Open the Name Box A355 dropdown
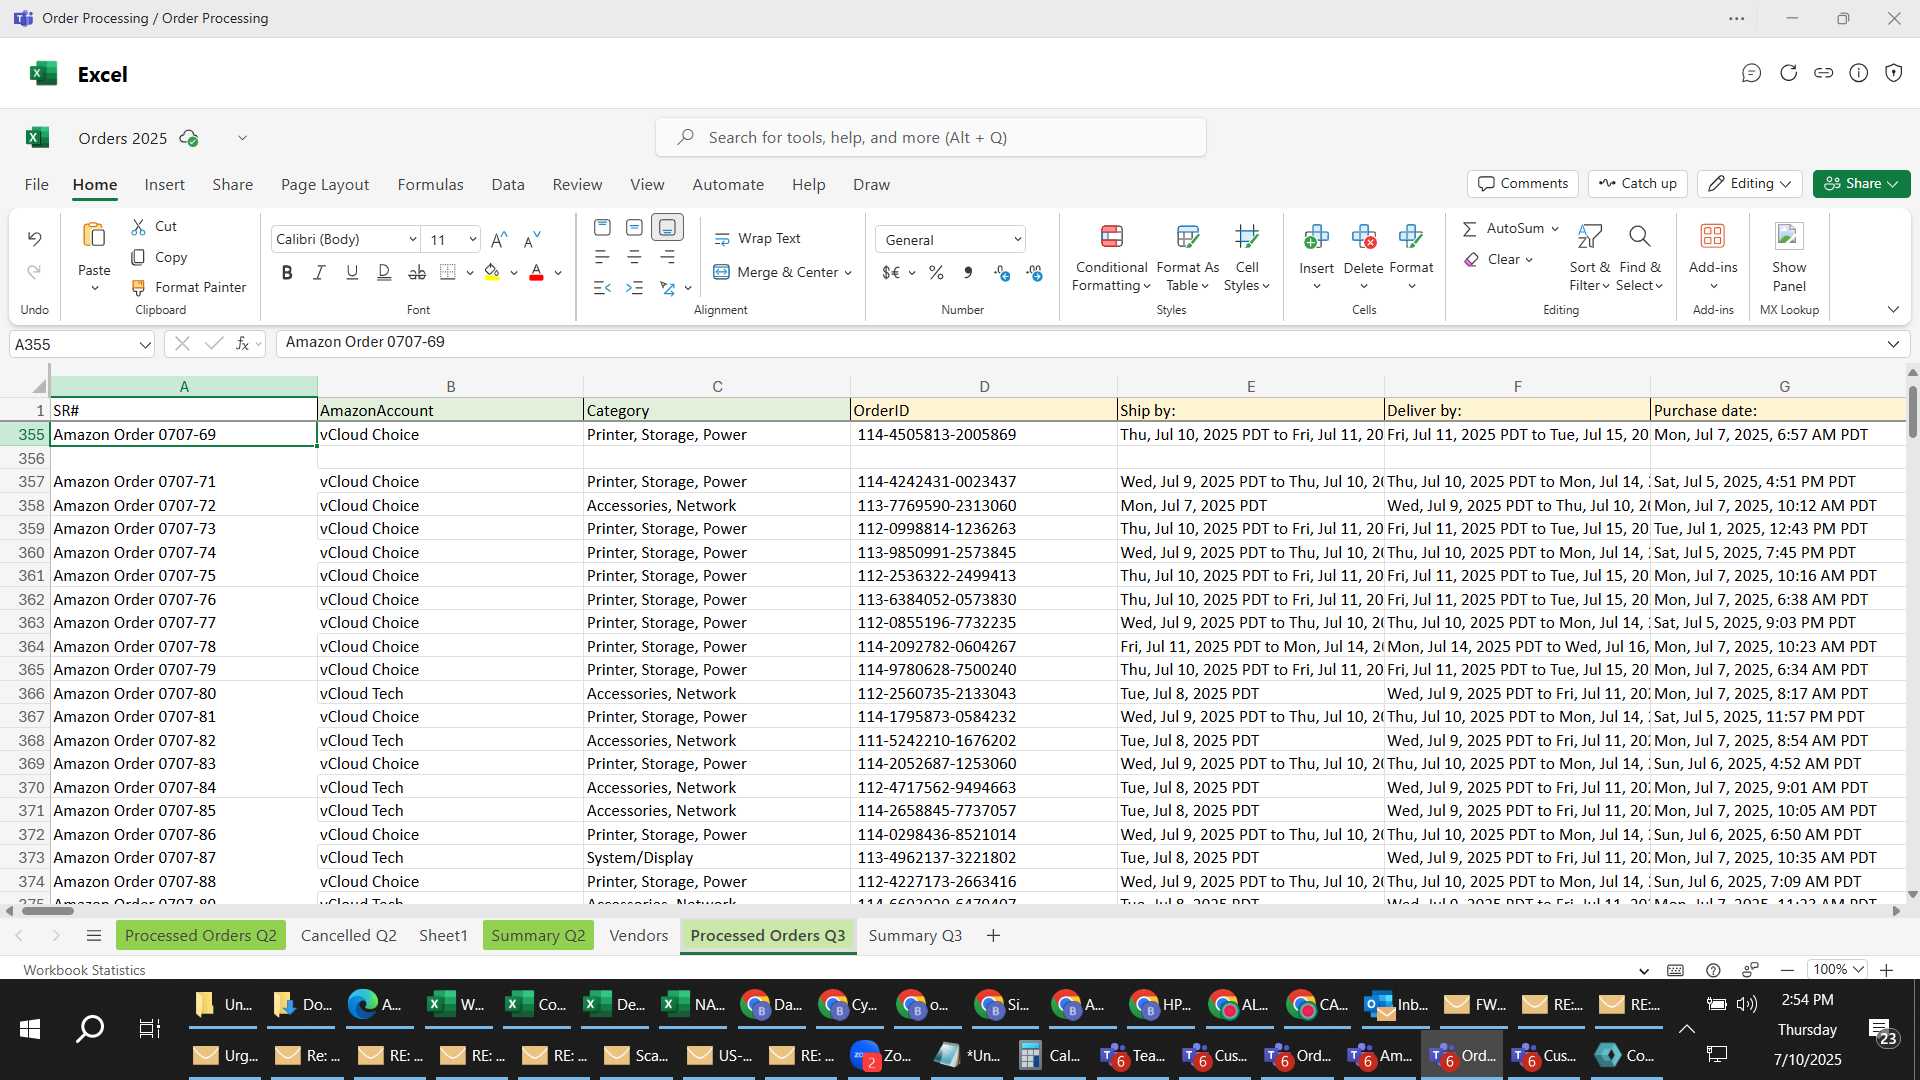1920x1080 pixels. point(145,345)
